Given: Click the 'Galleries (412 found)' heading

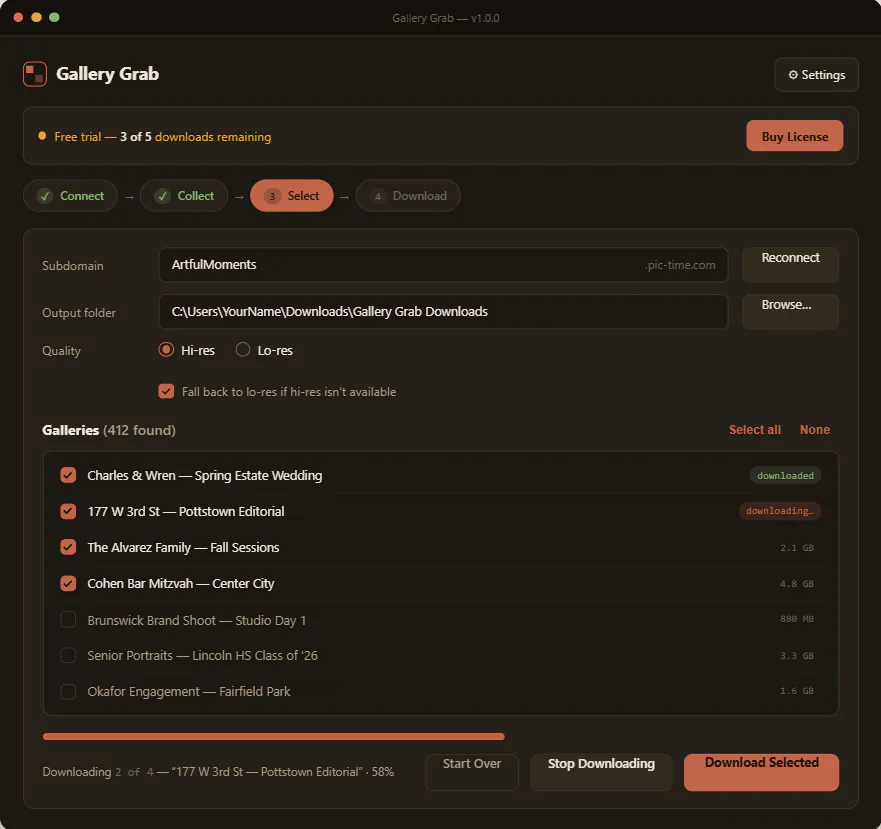Looking at the screenshot, I should [108, 430].
